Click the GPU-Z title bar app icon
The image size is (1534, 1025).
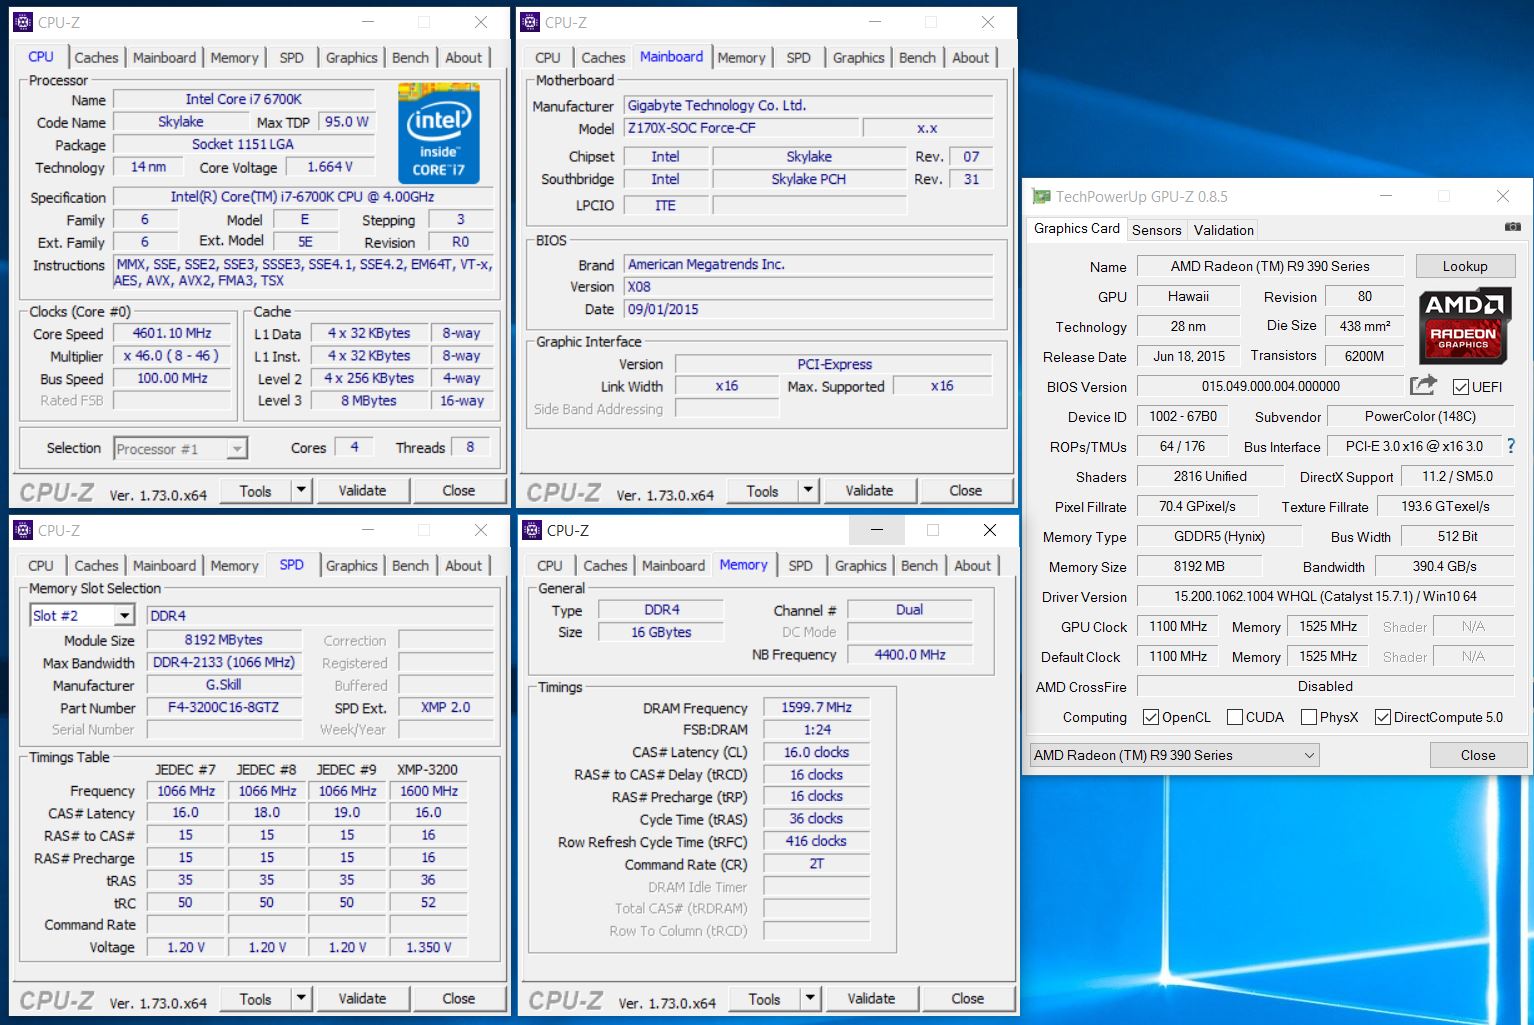point(1041,197)
